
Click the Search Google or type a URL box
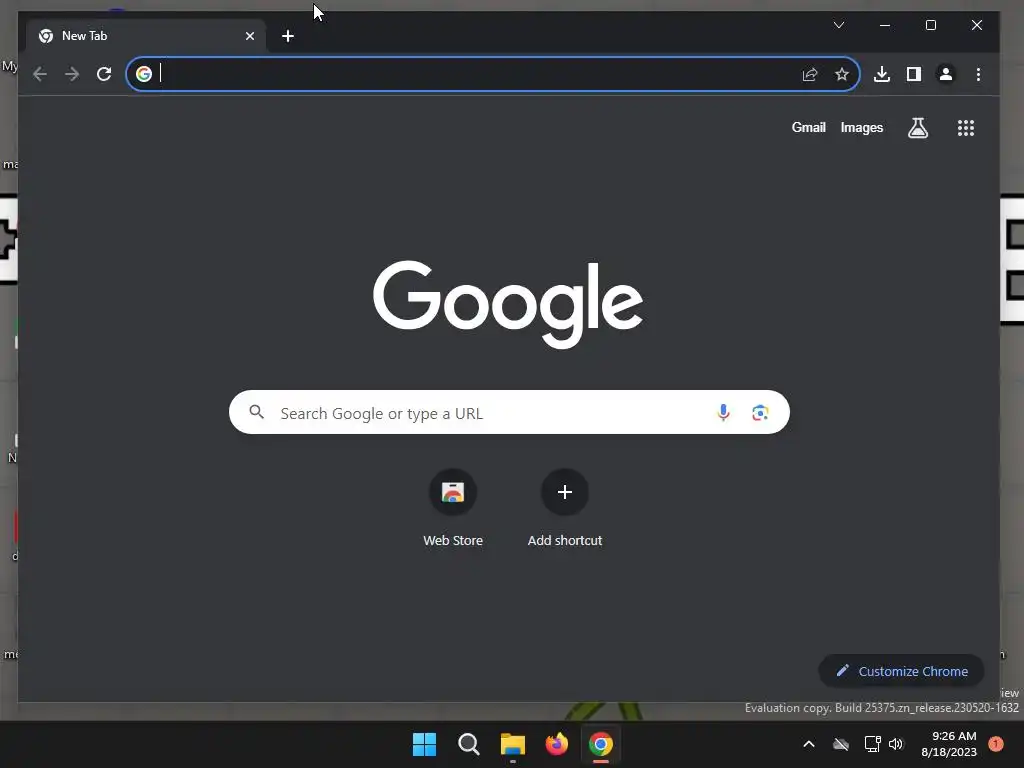[509, 412]
